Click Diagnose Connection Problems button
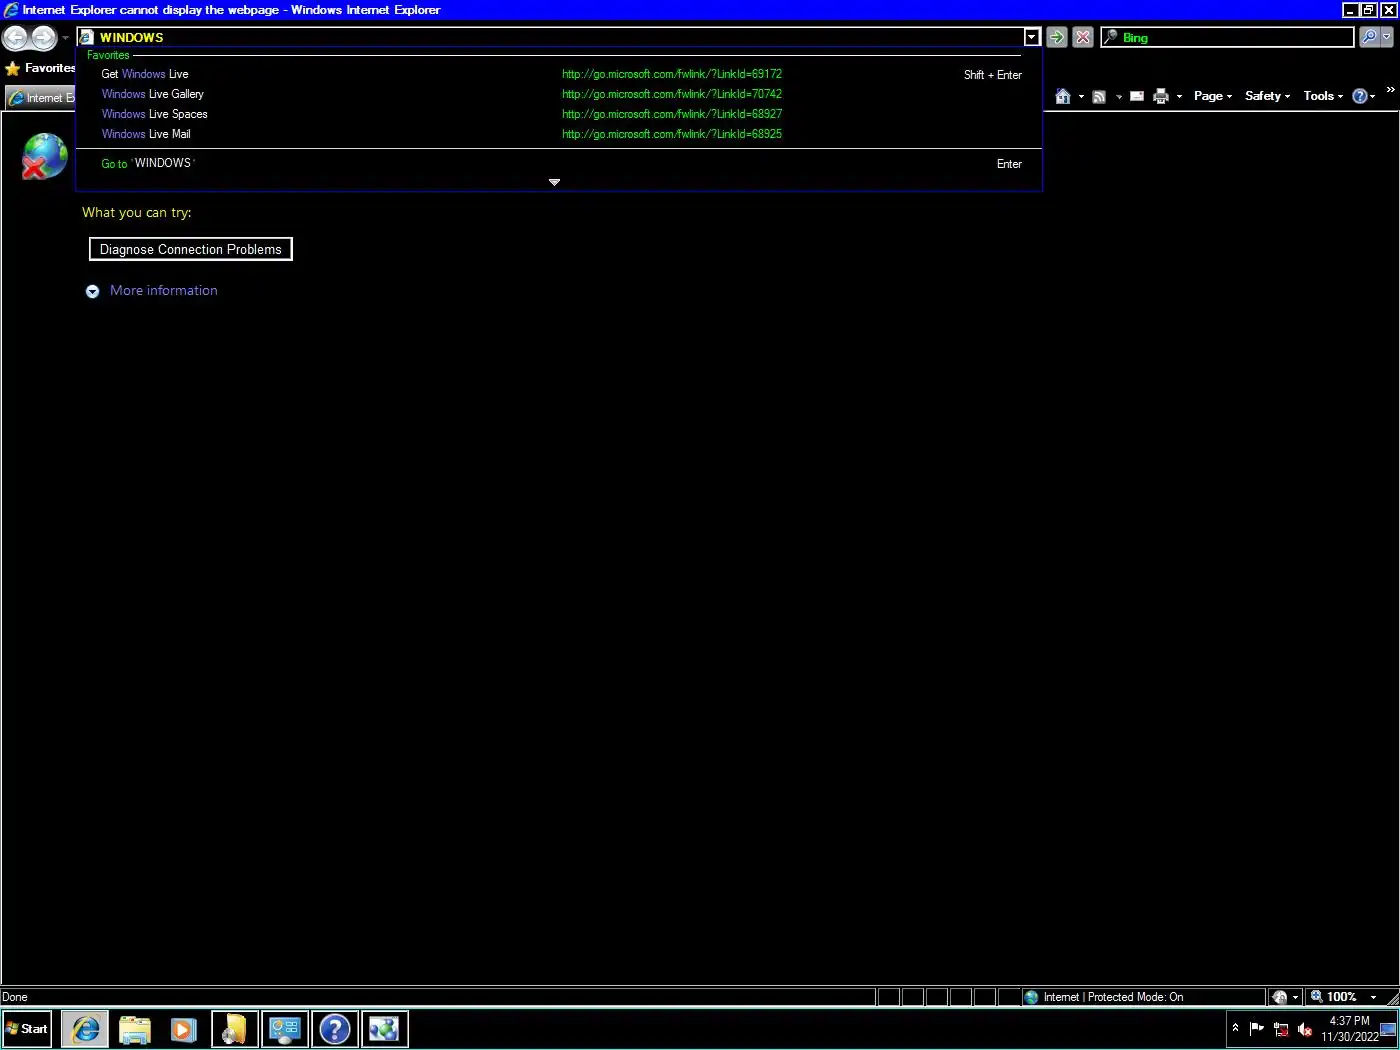 point(191,249)
